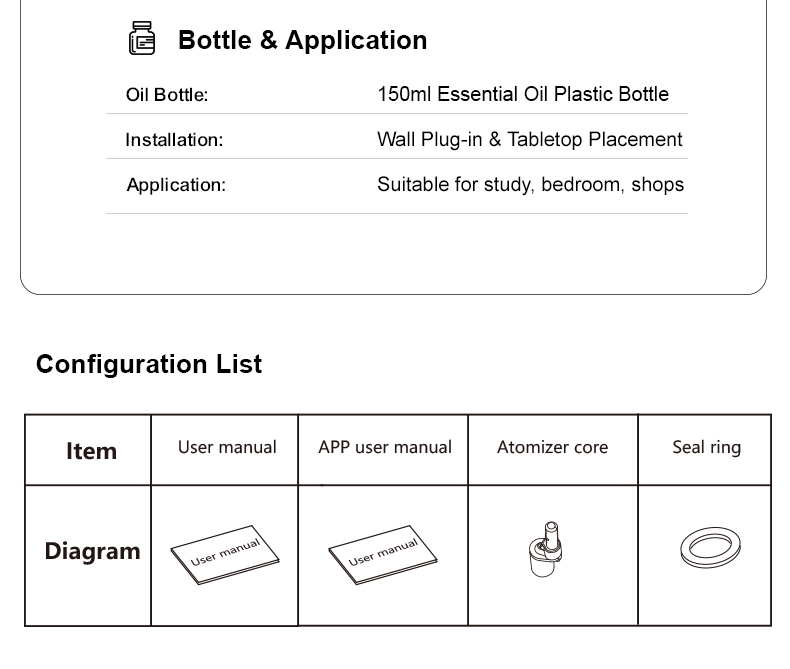Click the APP user manual column header
This screenshot has height=669, width=790.
383,450
